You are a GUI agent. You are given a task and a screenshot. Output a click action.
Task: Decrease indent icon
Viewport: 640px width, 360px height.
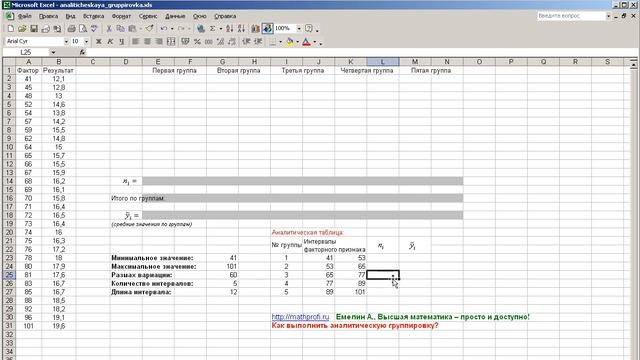pyautogui.click(x=246, y=42)
